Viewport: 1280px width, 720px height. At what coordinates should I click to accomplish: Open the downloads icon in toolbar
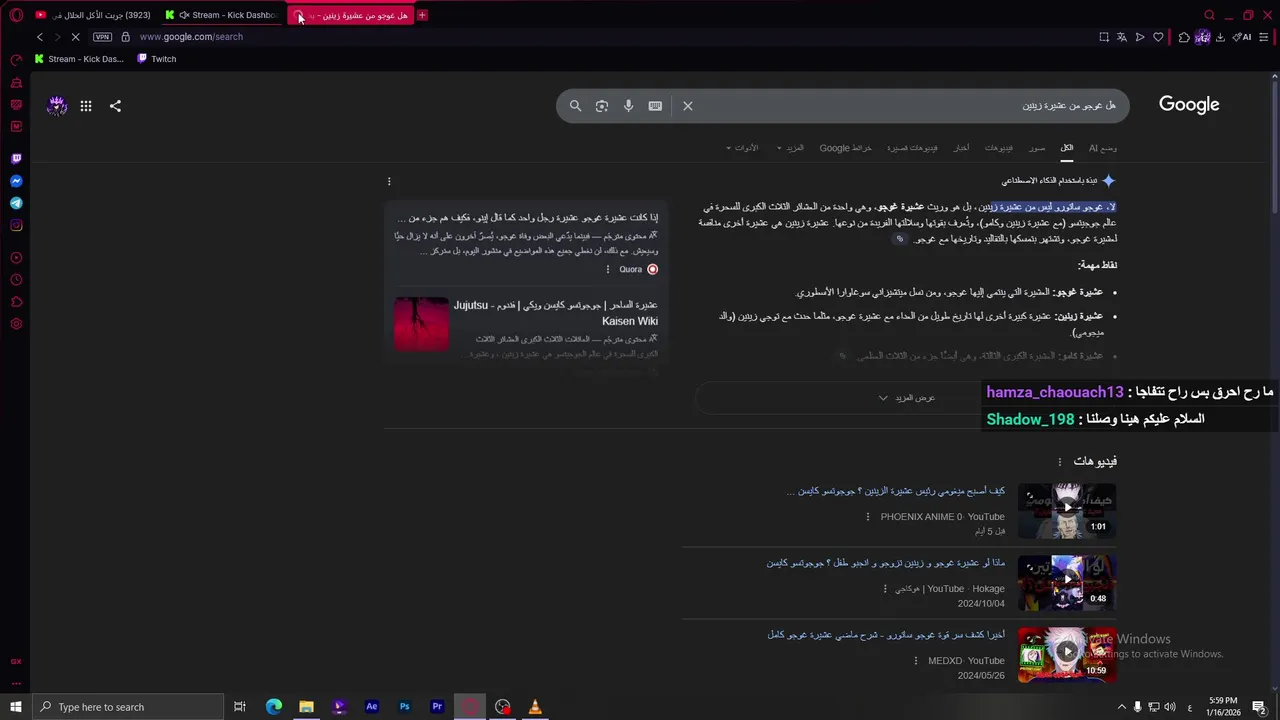click(x=1220, y=37)
